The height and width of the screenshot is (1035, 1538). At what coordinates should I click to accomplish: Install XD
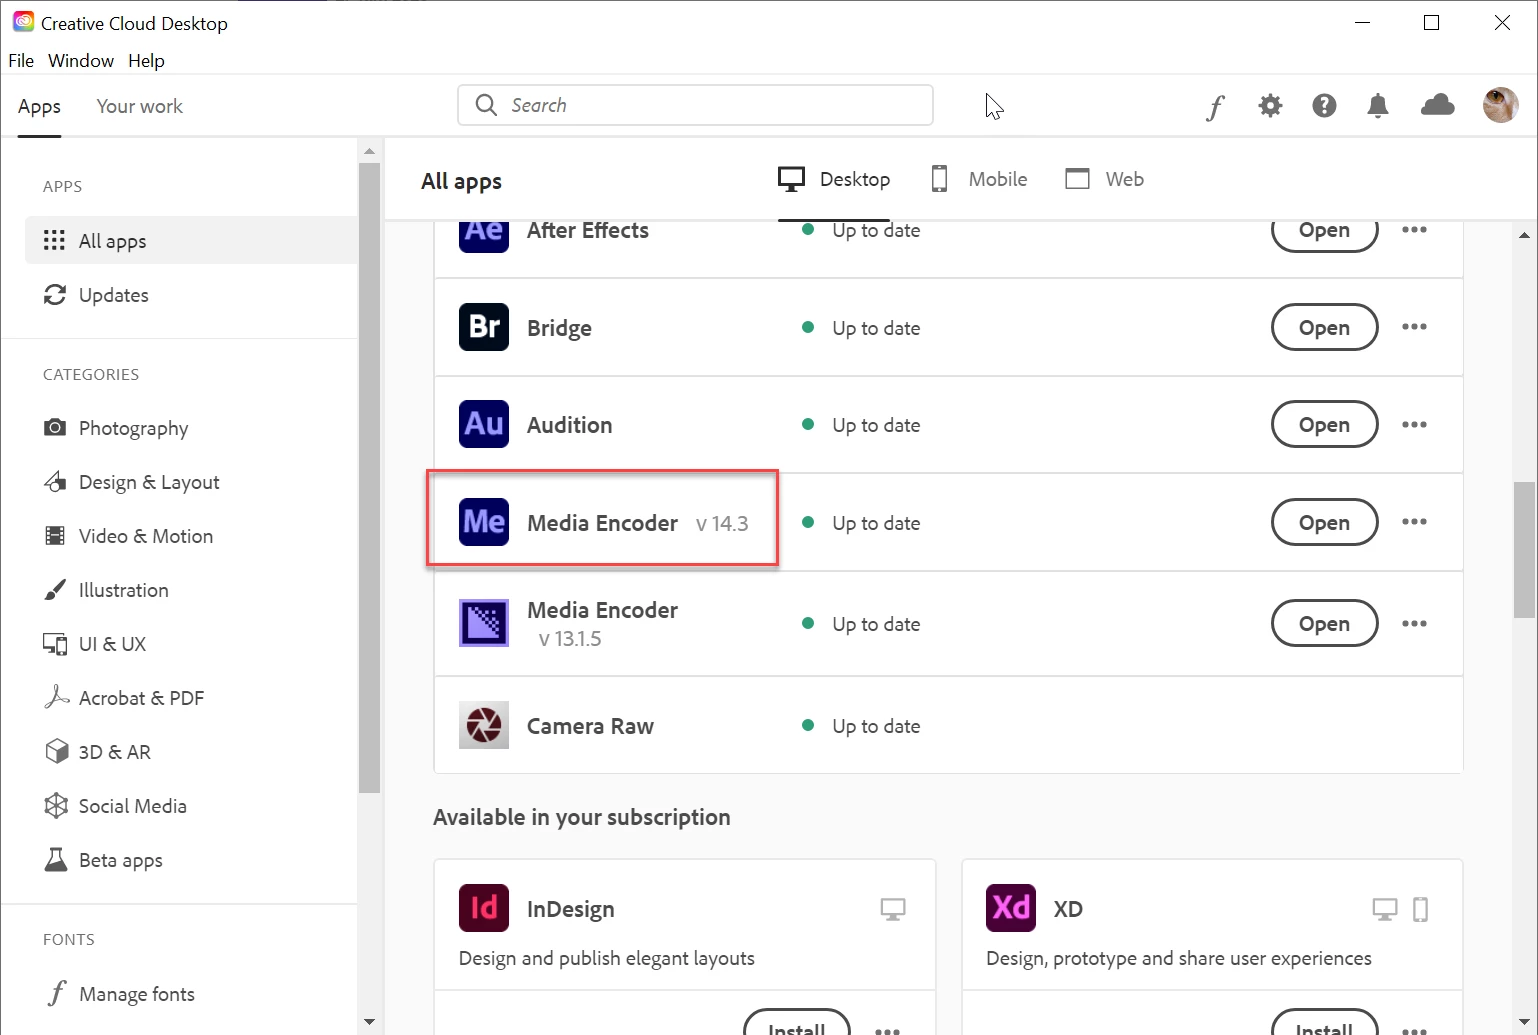point(1324,1023)
